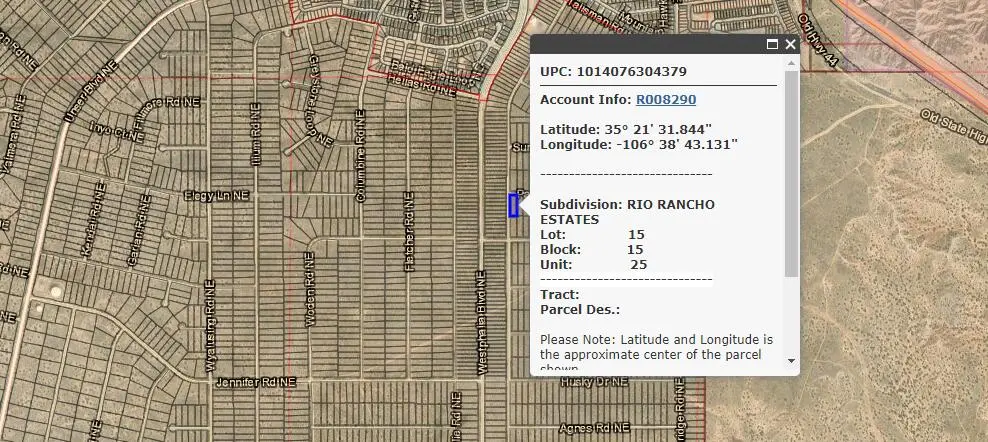Maximize the parcel info popup
Image resolution: width=988 pixels, height=442 pixels.
click(772, 44)
